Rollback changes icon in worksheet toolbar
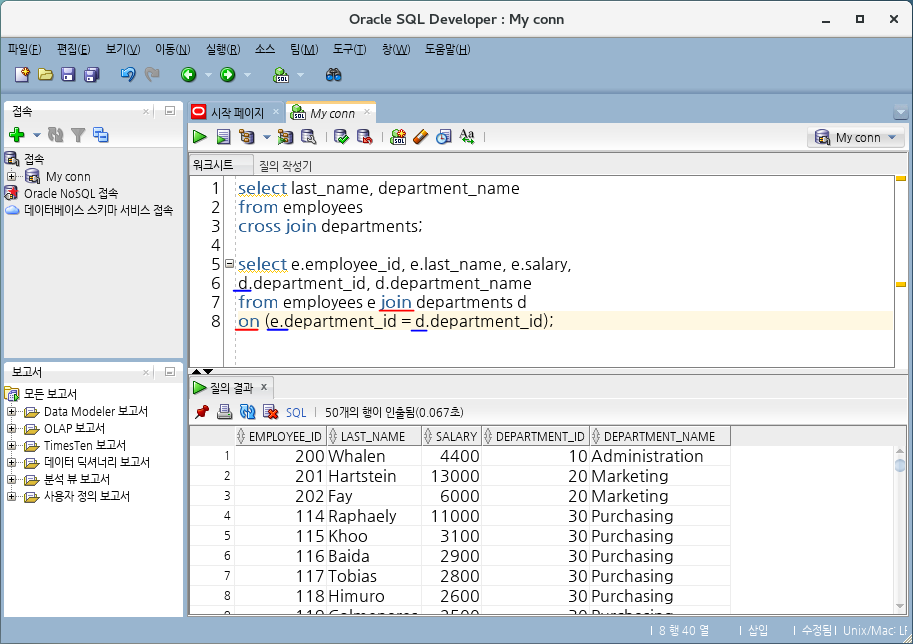 click(365, 137)
